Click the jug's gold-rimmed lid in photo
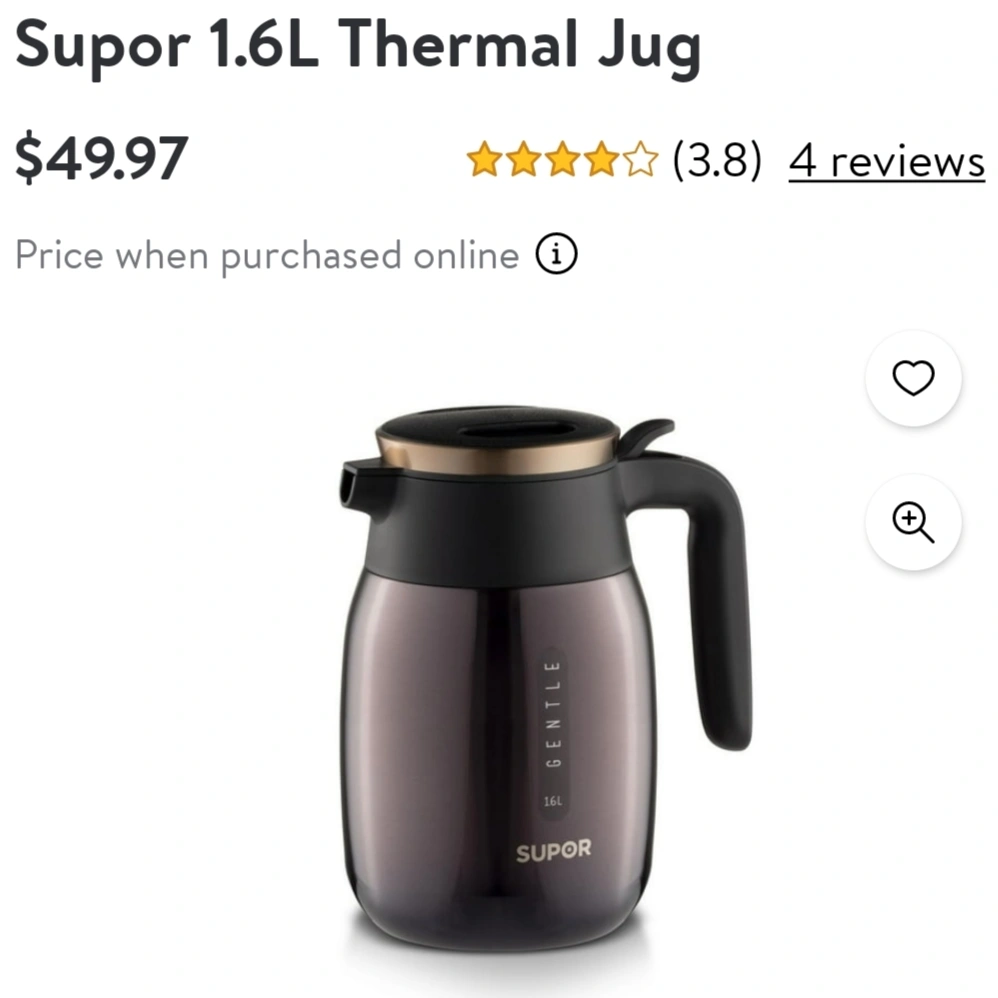Image resolution: width=998 pixels, height=998 pixels. click(498, 440)
